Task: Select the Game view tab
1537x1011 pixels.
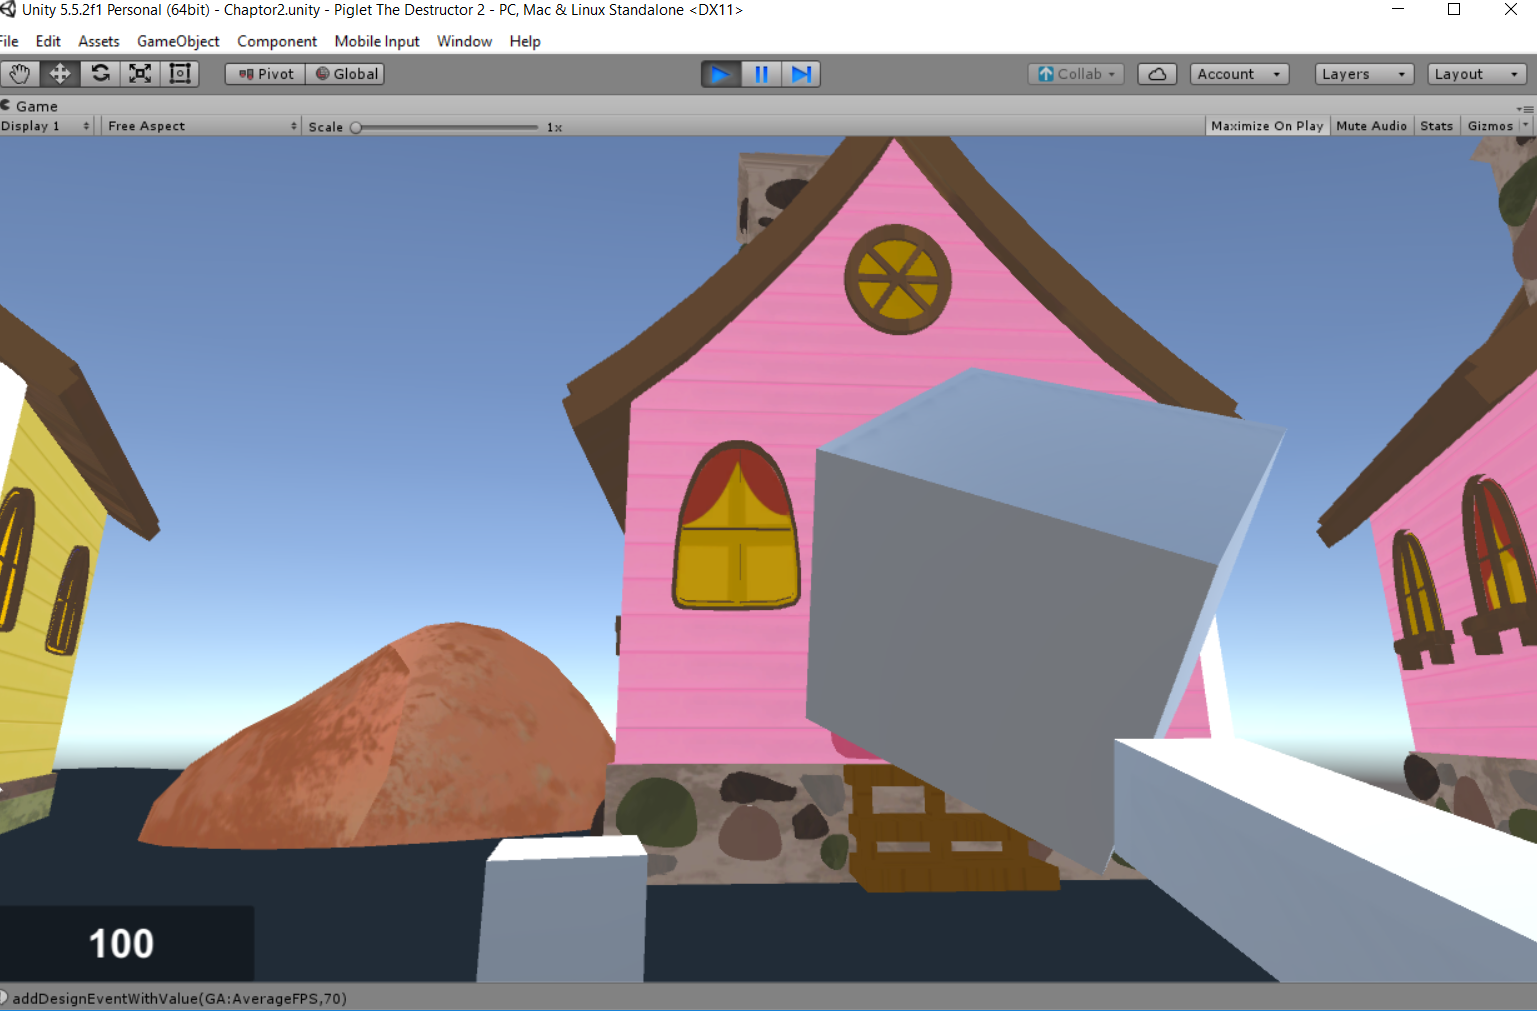Action: (x=30, y=106)
